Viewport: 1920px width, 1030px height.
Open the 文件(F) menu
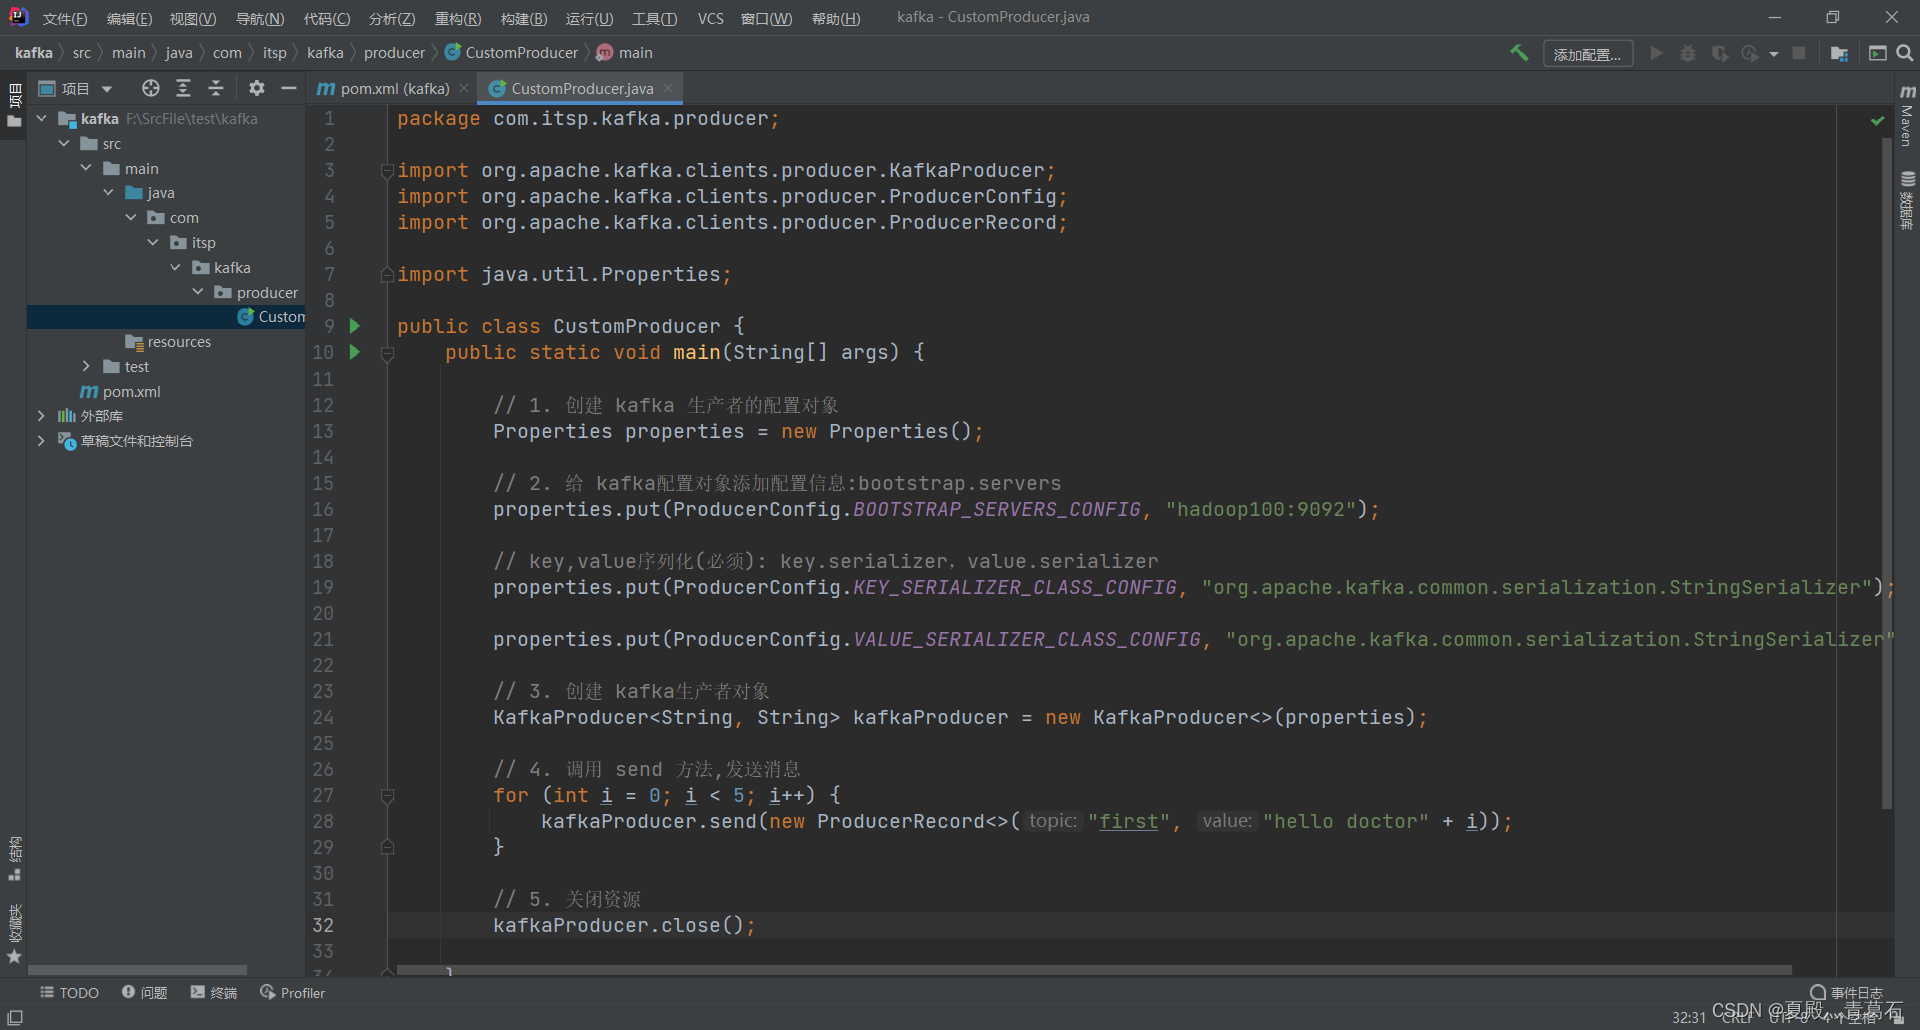pyautogui.click(x=65, y=18)
